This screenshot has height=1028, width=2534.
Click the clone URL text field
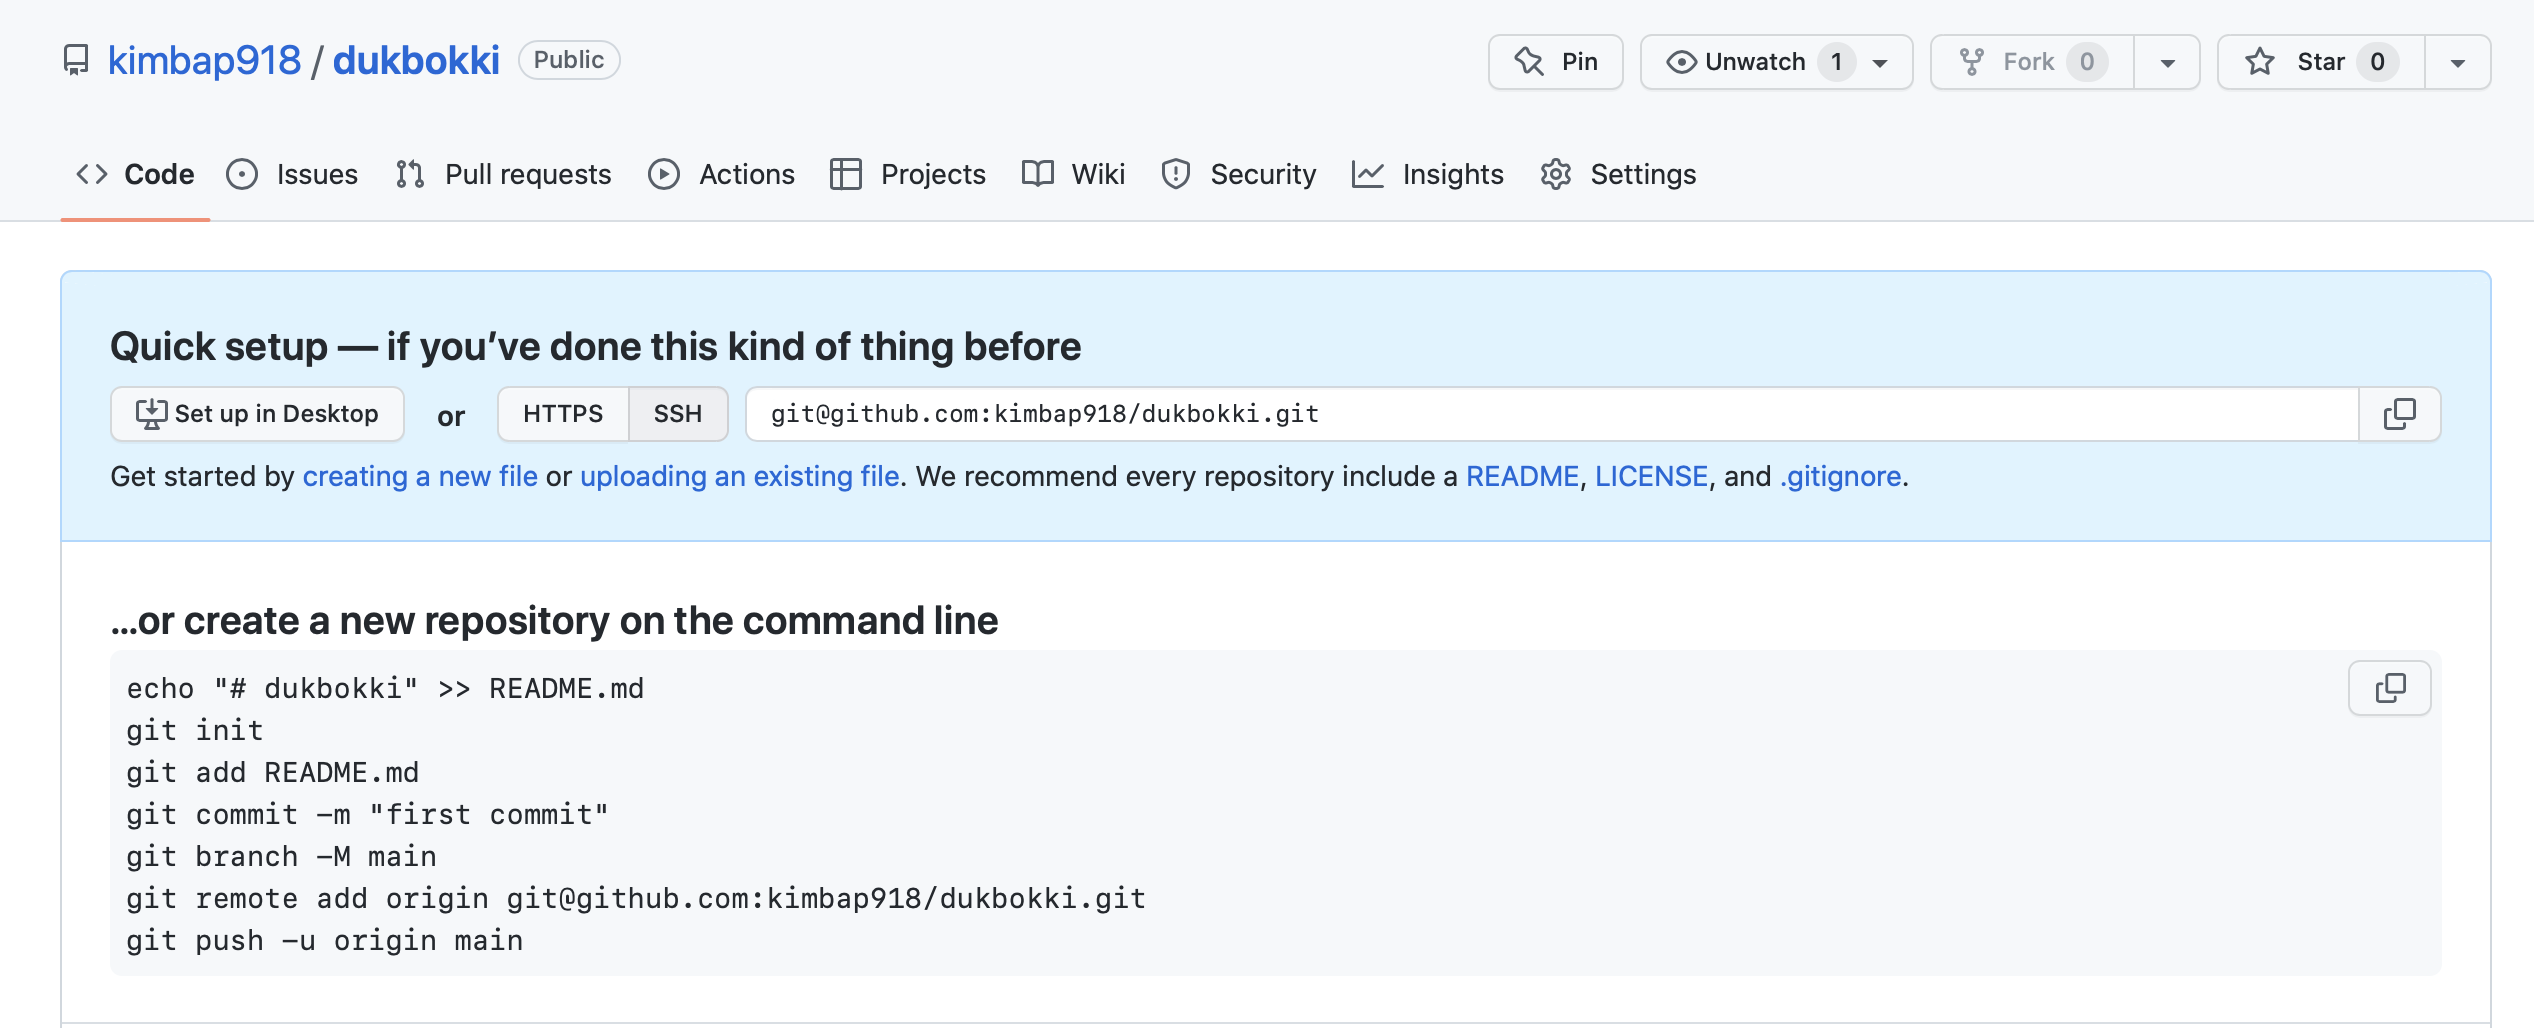click(1551, 414)
